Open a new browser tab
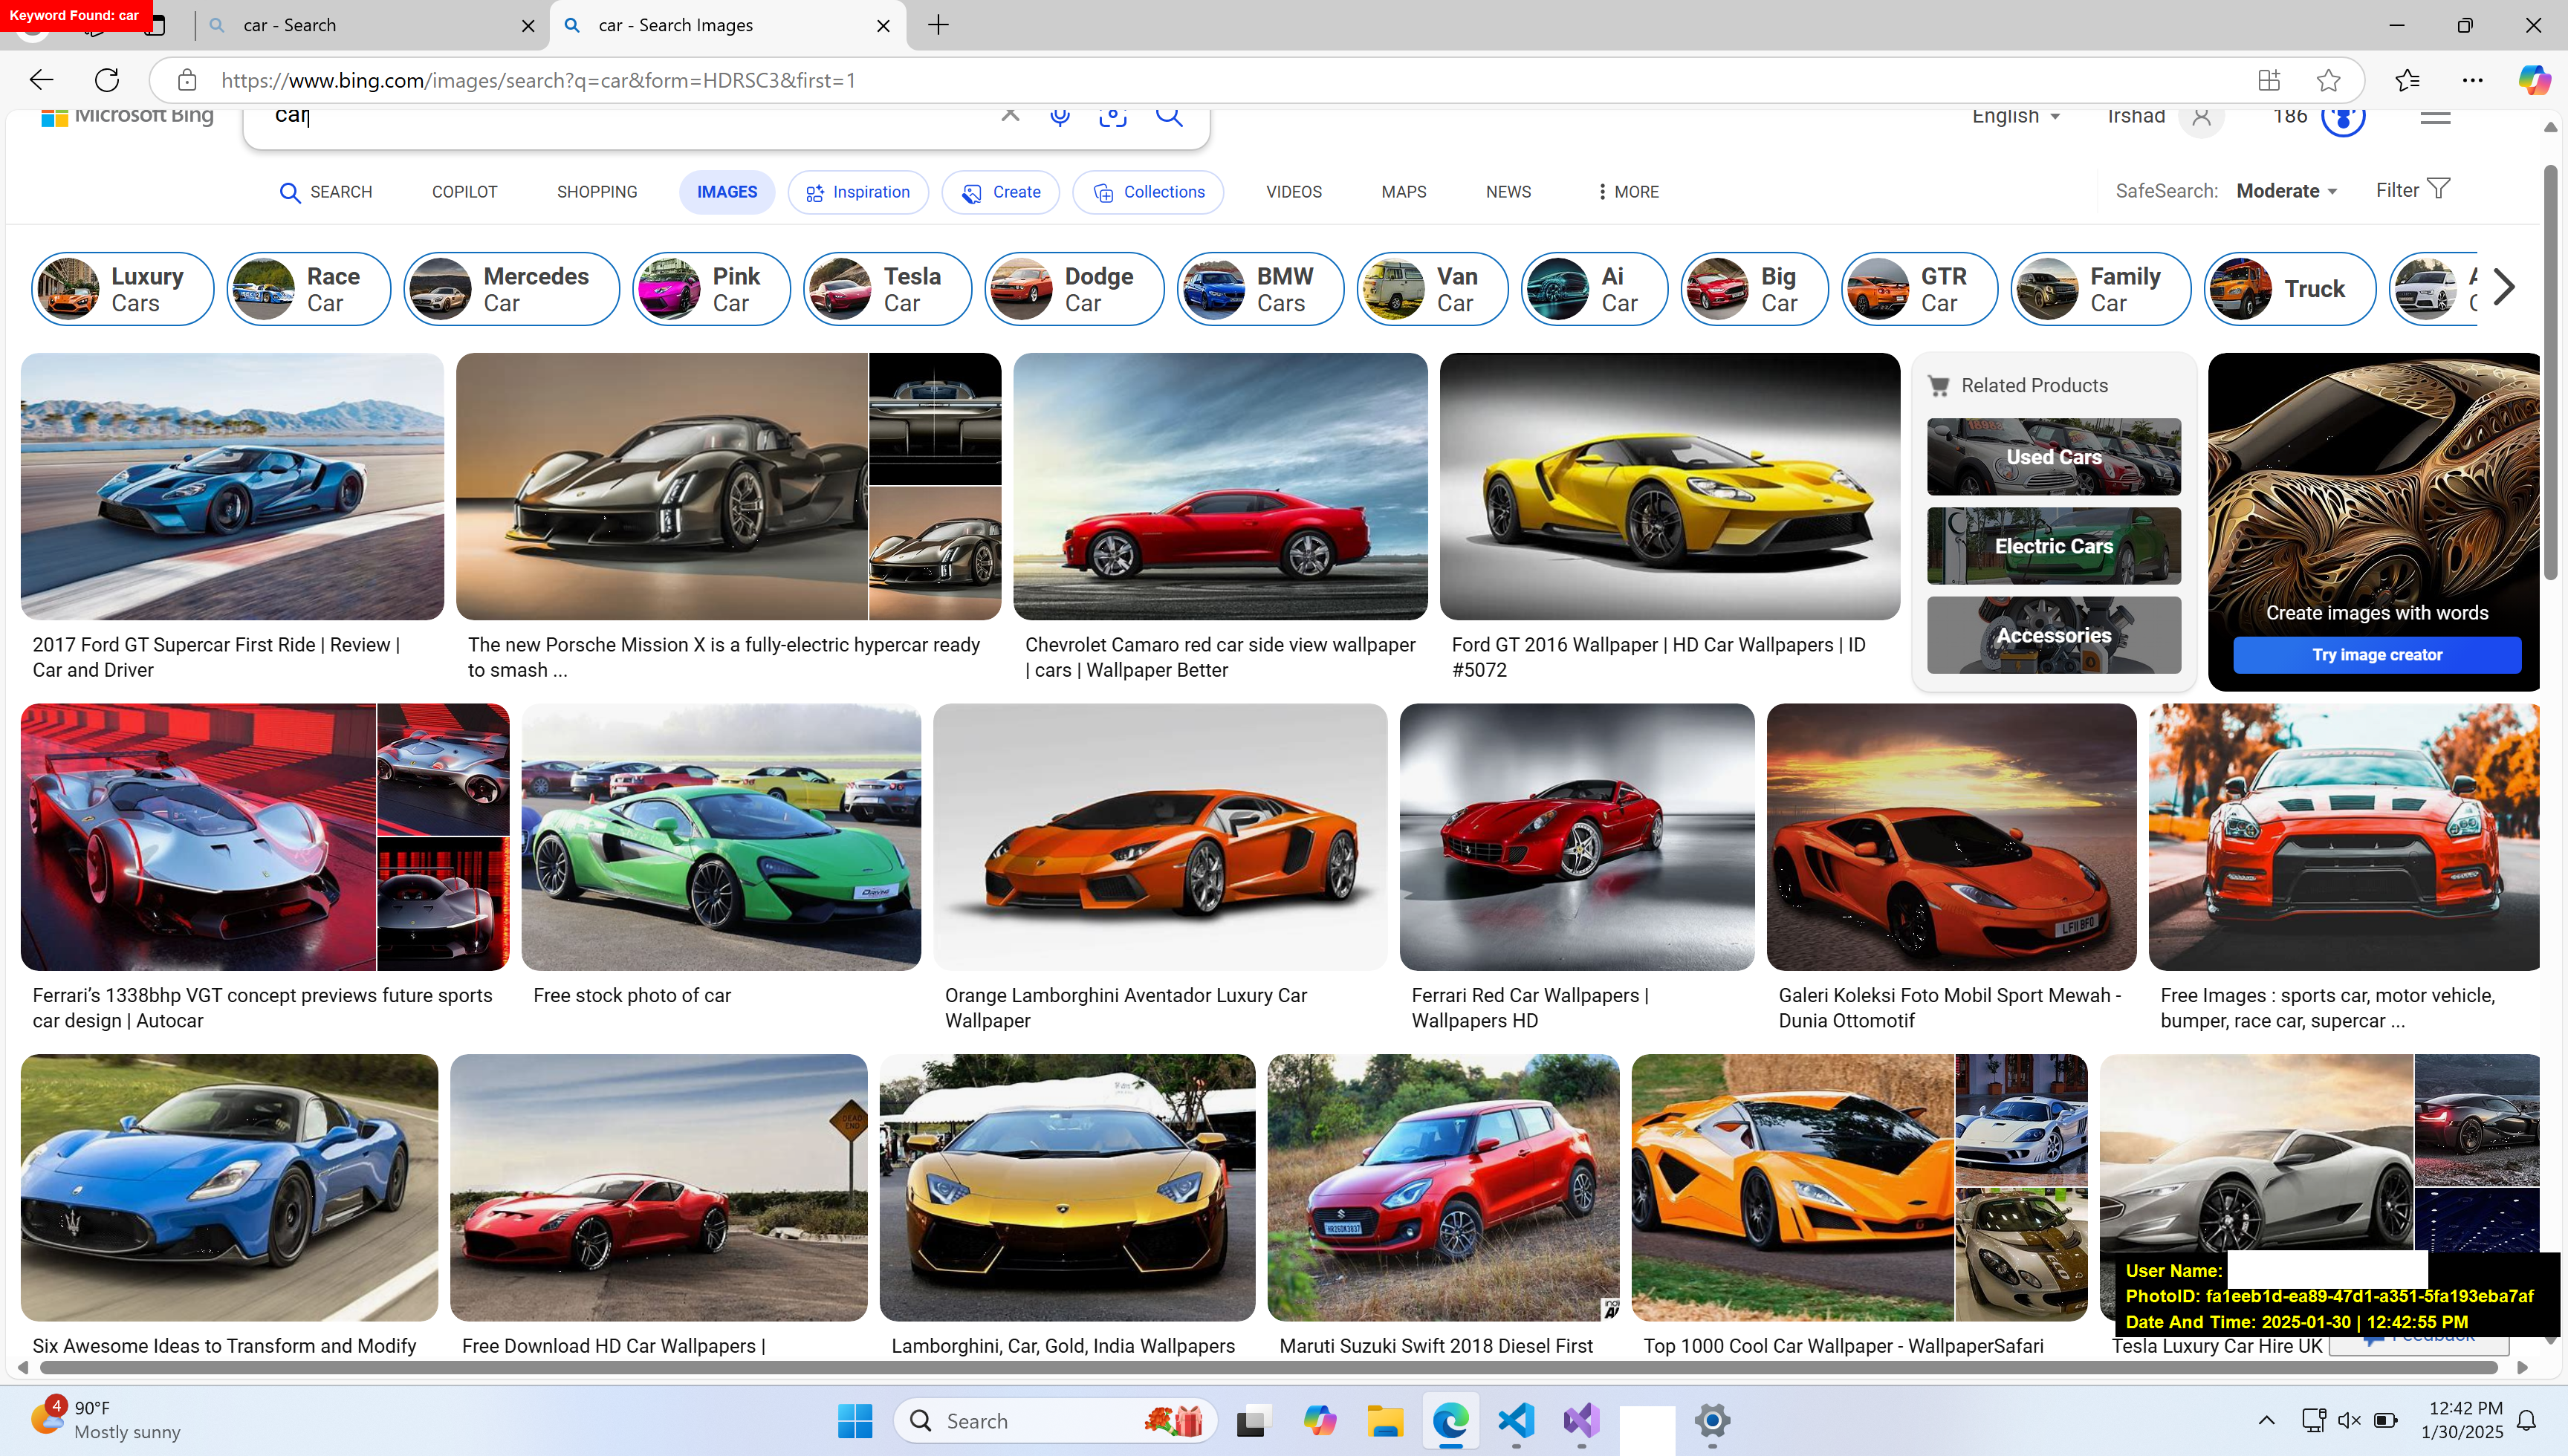Screen dimensions: 2568x1456 click(938, 25)
